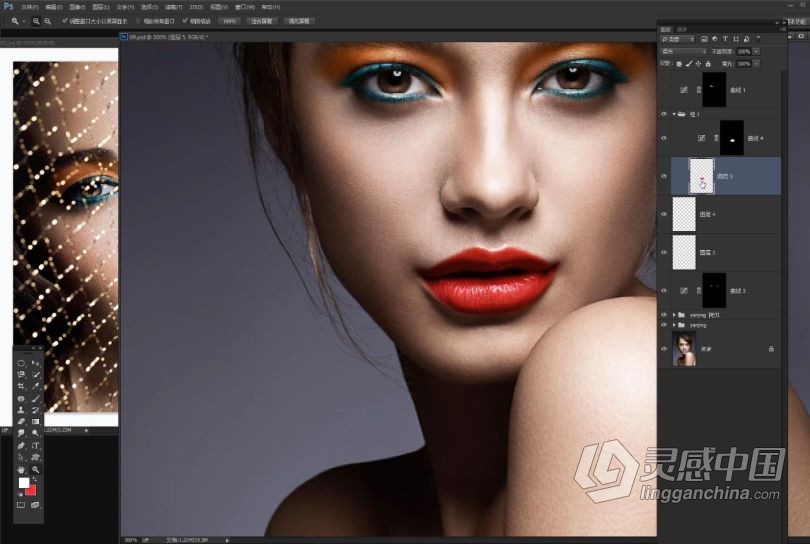Switch layer filtering on or off
This screenshot has width=810, height=544.
pyautogui.click(x=758, y=38)
